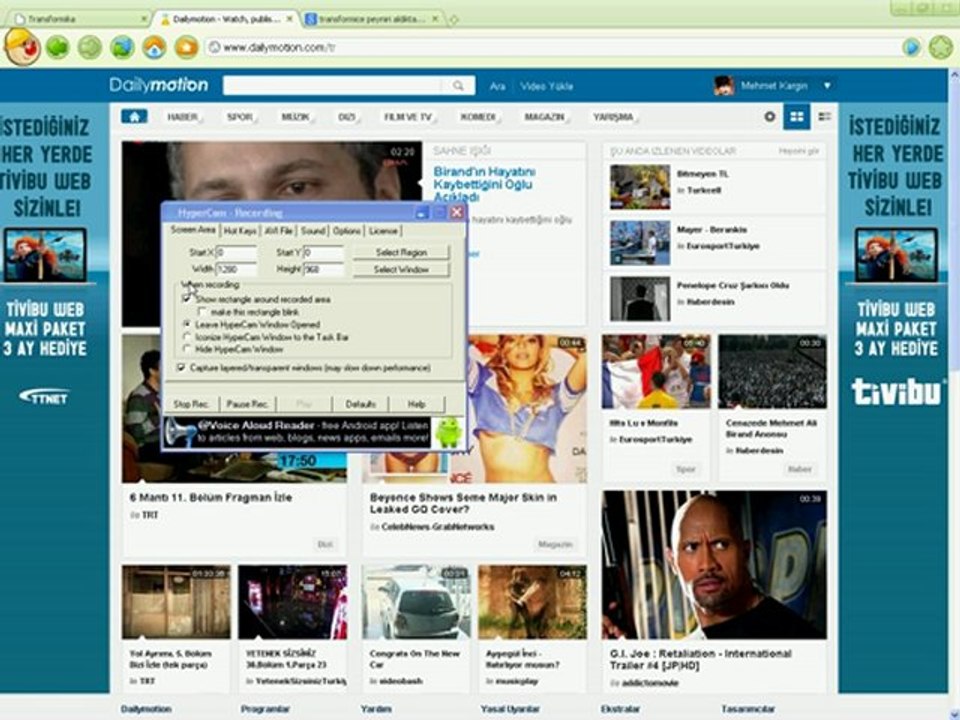Screen dimensions: 960x720
Task: Click the Dailymotion logo
Action: pyautogui.click(x=159, y=84)
